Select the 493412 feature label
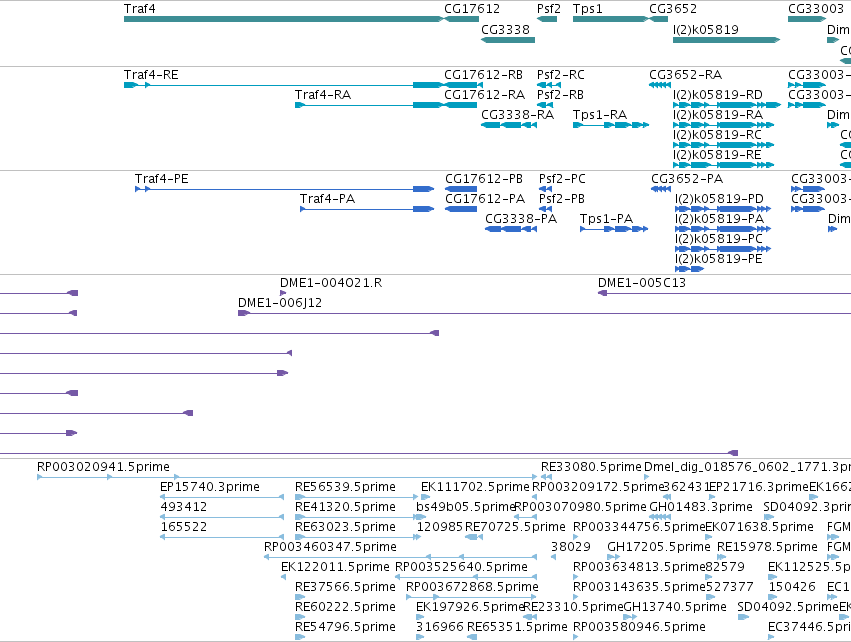 click(183, 507)
